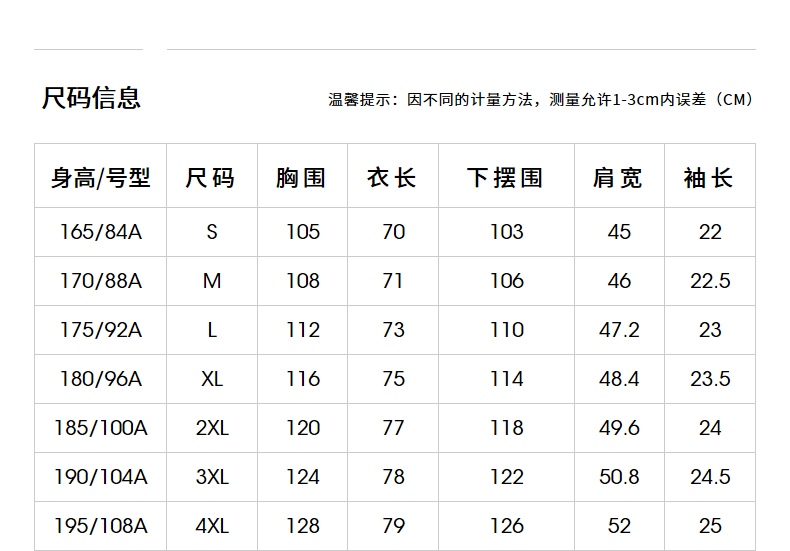This screenshot has height=551, width=790.
Task: Click the 袖长 column header
Action: (x=709, y=178)
